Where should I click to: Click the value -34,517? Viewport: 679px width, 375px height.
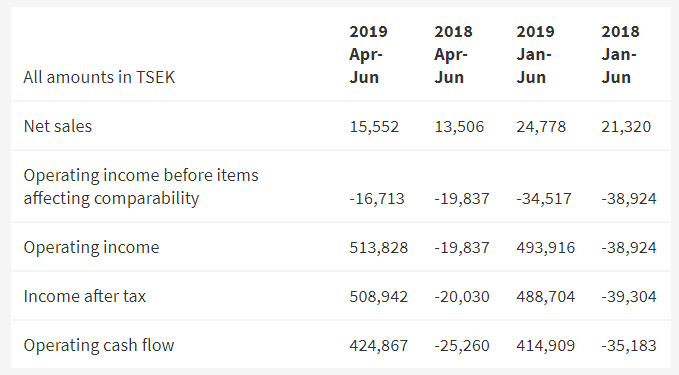[544, 199]
